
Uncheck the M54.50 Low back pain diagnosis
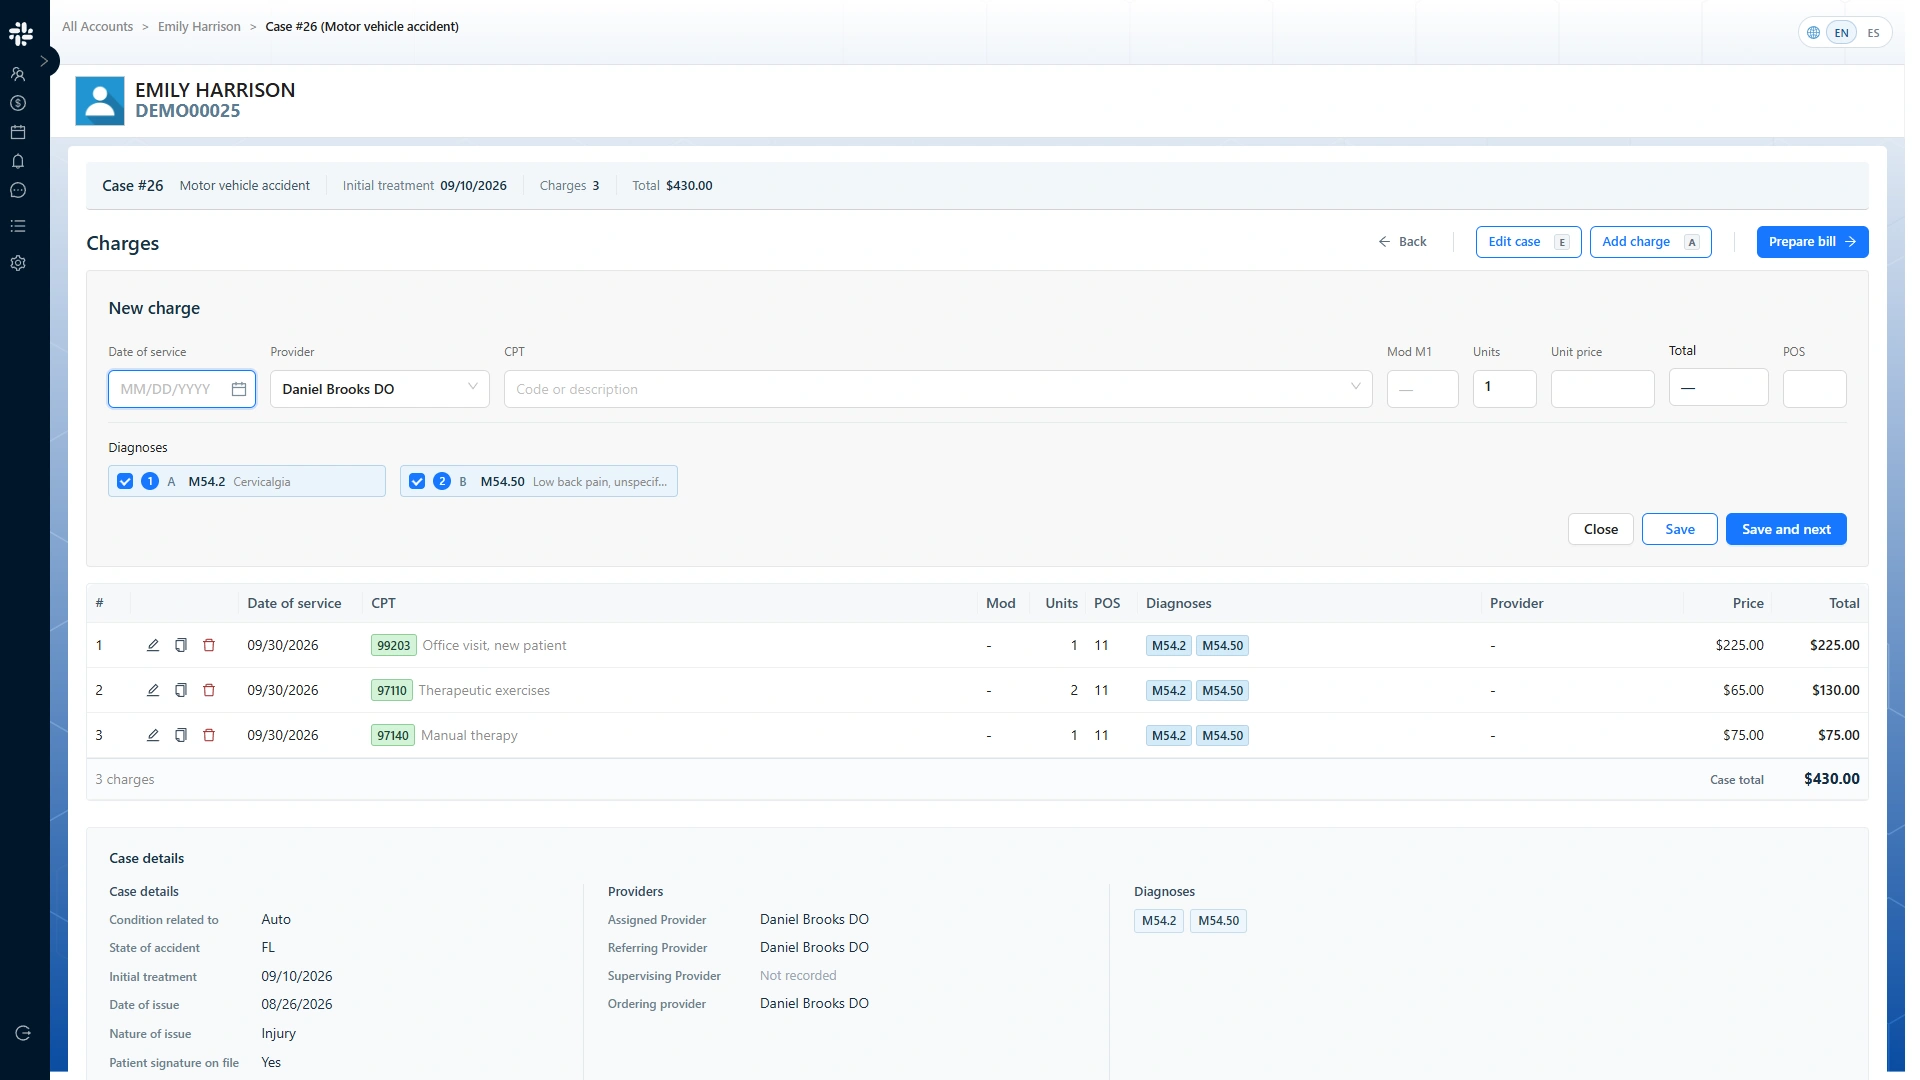(x=417, y=481)
